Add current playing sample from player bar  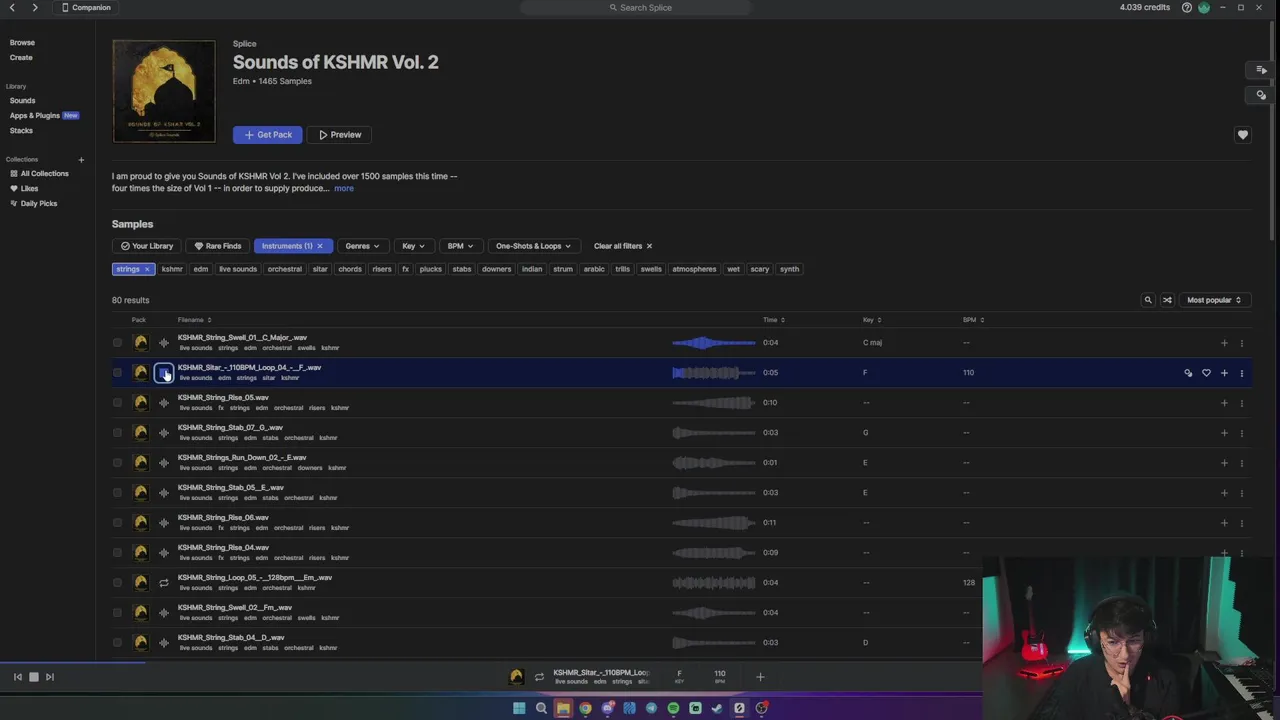pos(760,677)
